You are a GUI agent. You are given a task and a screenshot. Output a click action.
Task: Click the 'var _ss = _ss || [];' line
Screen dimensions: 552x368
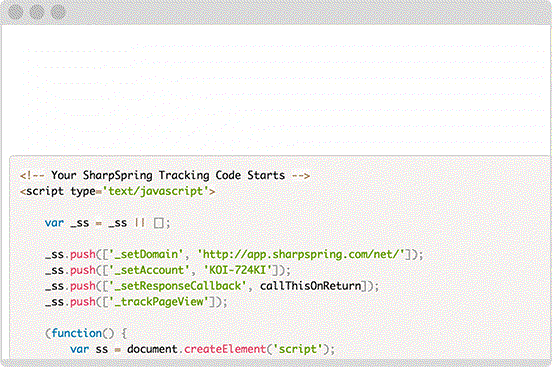(108, 223)
